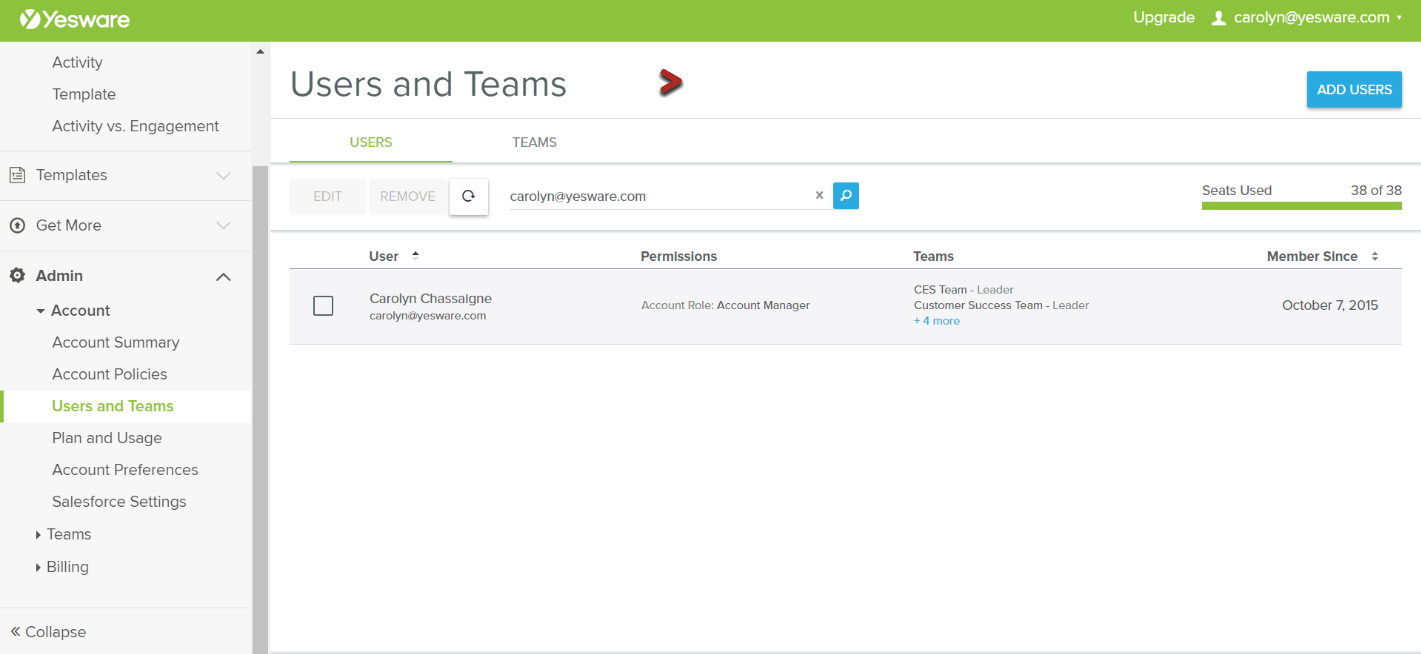Click the user profile icon in header
The height and width of the screenshot is (654, 1421).
1218,18
